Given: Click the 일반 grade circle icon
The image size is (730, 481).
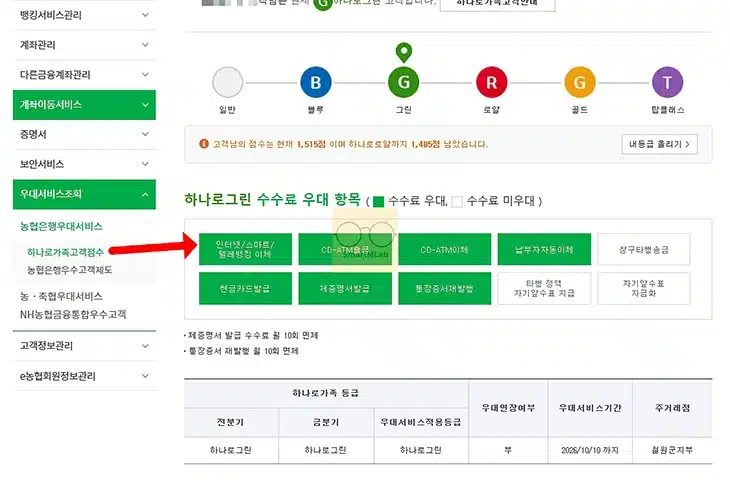Looking at the screenshot, I should [x=227, y=82].
